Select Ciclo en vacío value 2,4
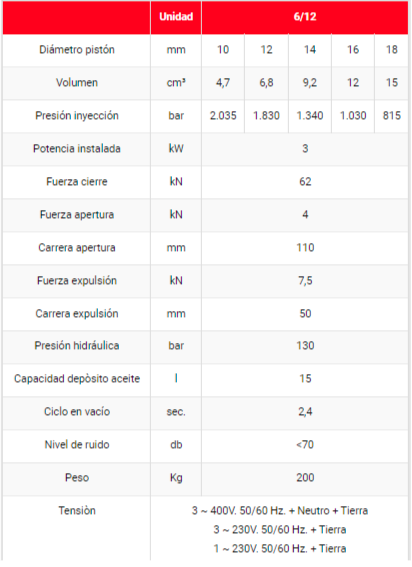Viewport: 412px width, 567px height. (305, 412)
